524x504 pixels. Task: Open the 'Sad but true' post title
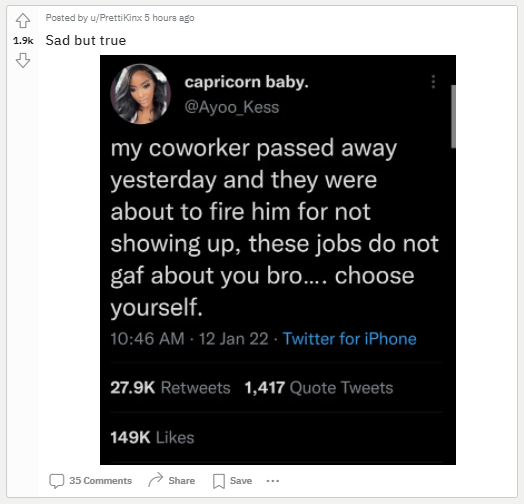pos(86,40)
